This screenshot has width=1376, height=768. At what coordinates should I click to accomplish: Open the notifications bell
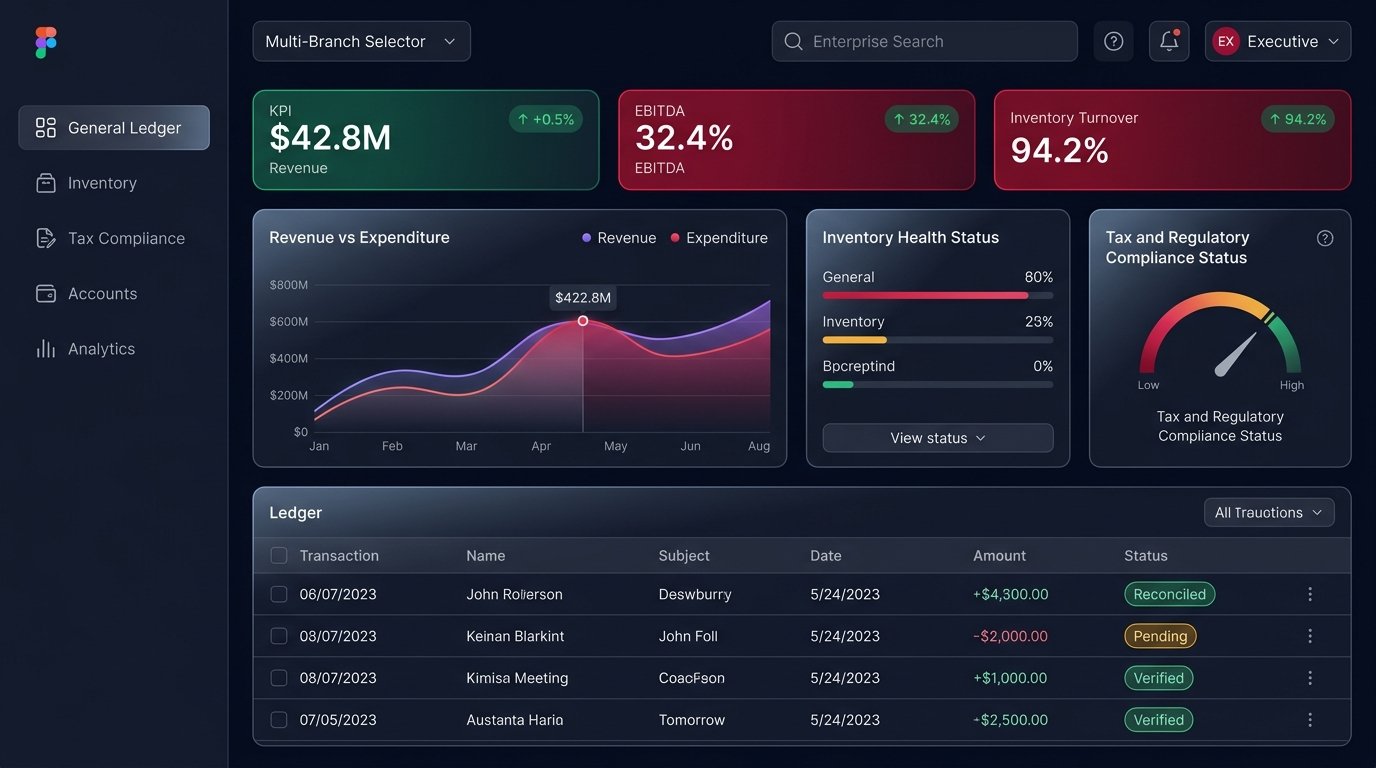pos(1169,41)
